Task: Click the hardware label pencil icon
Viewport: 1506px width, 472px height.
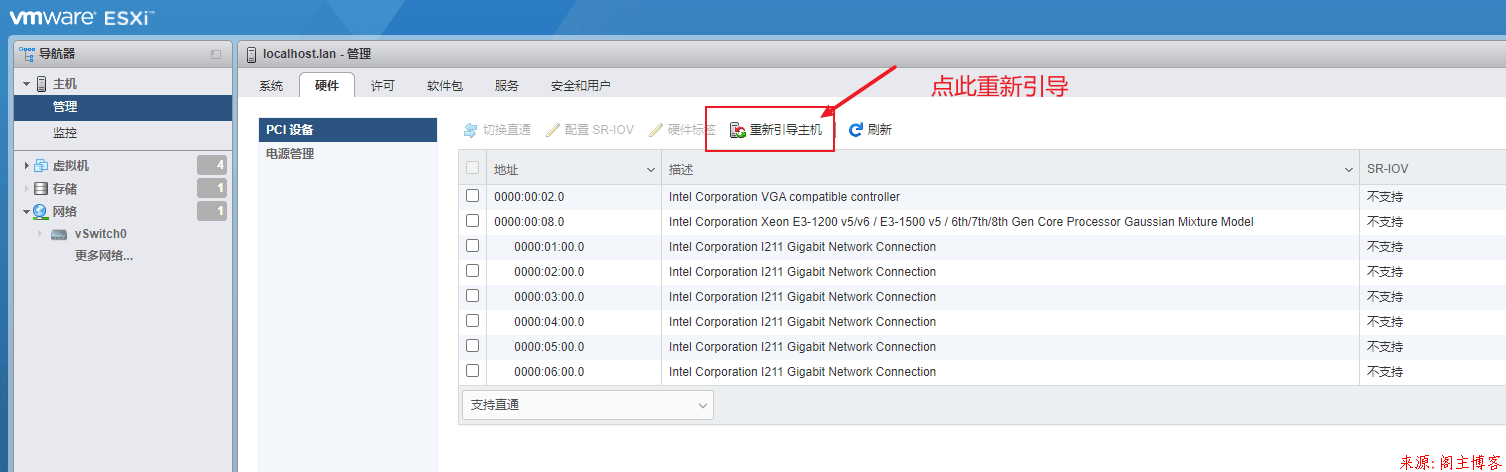Action: 656,130
